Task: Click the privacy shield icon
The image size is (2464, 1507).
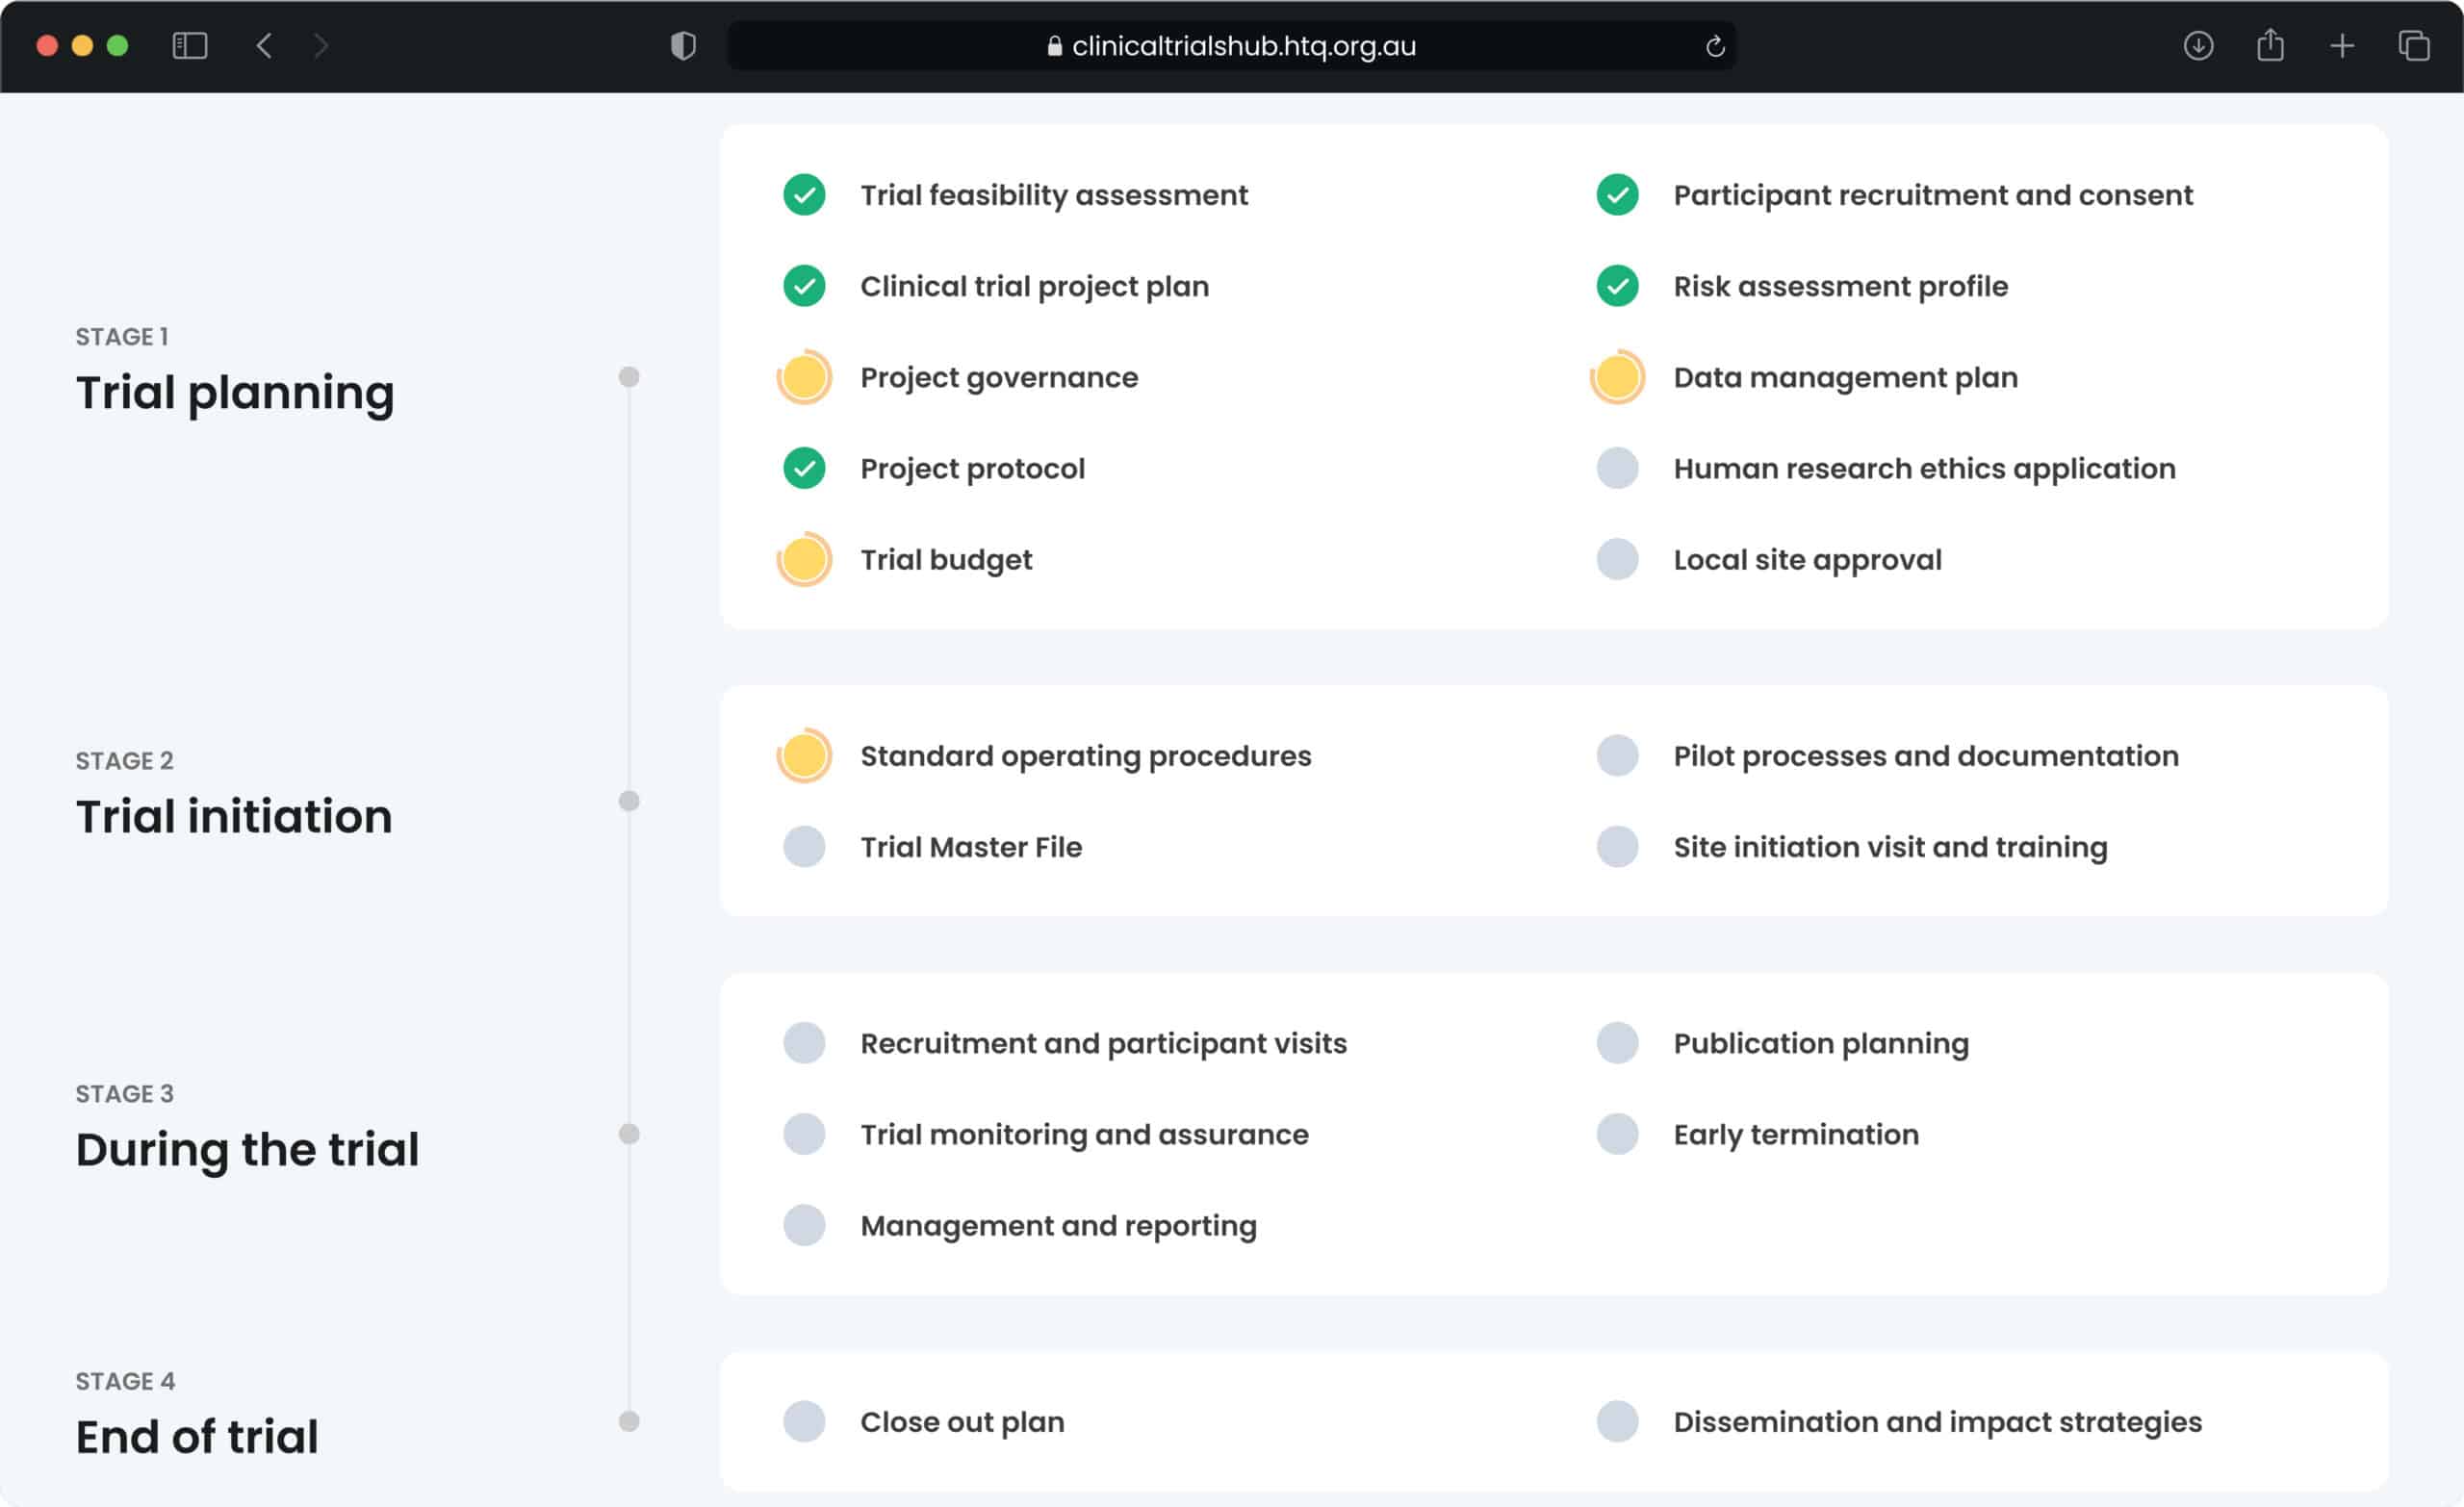Action: [x=683, y=46]
